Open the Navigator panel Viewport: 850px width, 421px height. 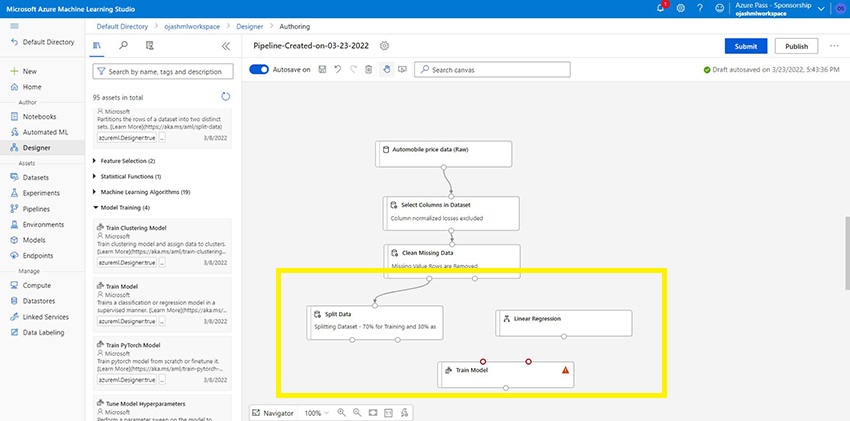coord(274,413)
